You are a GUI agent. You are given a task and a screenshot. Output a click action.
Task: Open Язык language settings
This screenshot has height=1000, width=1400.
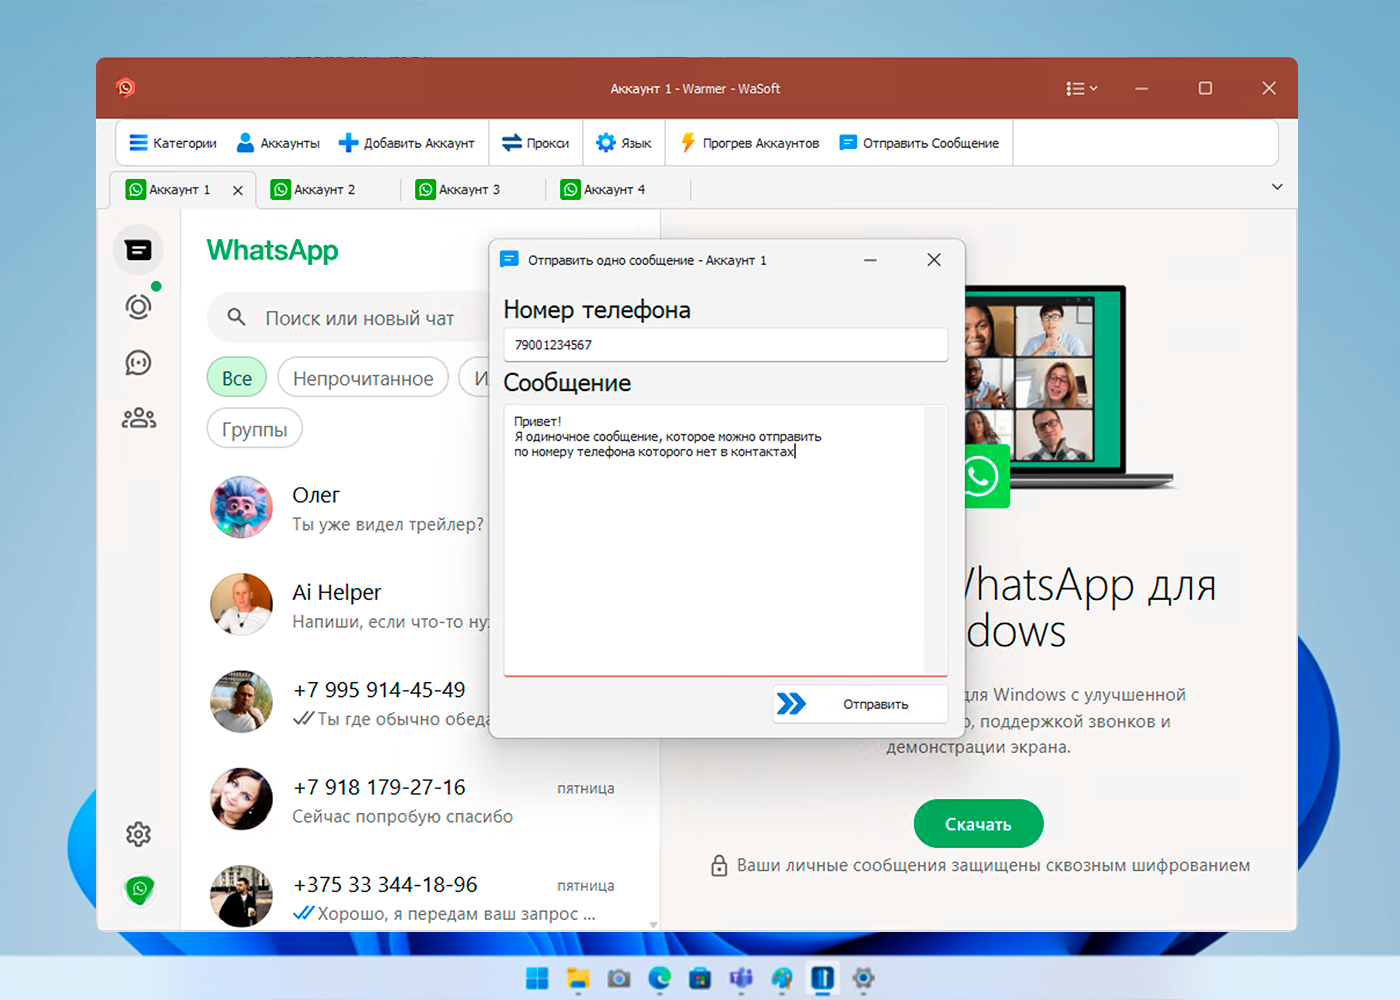pos(623,143)
